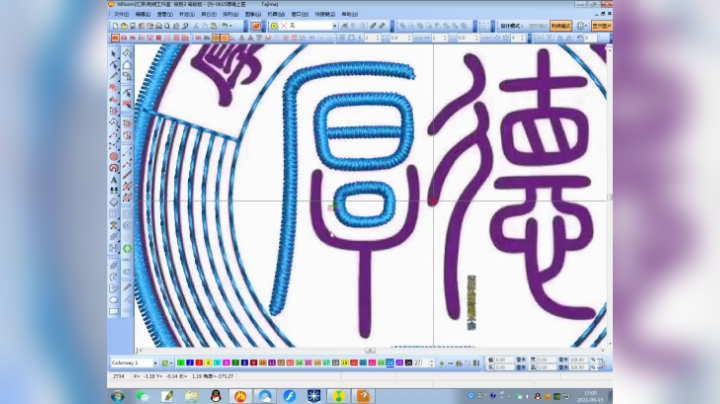Click the vertical scrollbar on canvas right edge
This screenshot has width=720, height=404.
[x=610, y=196]
